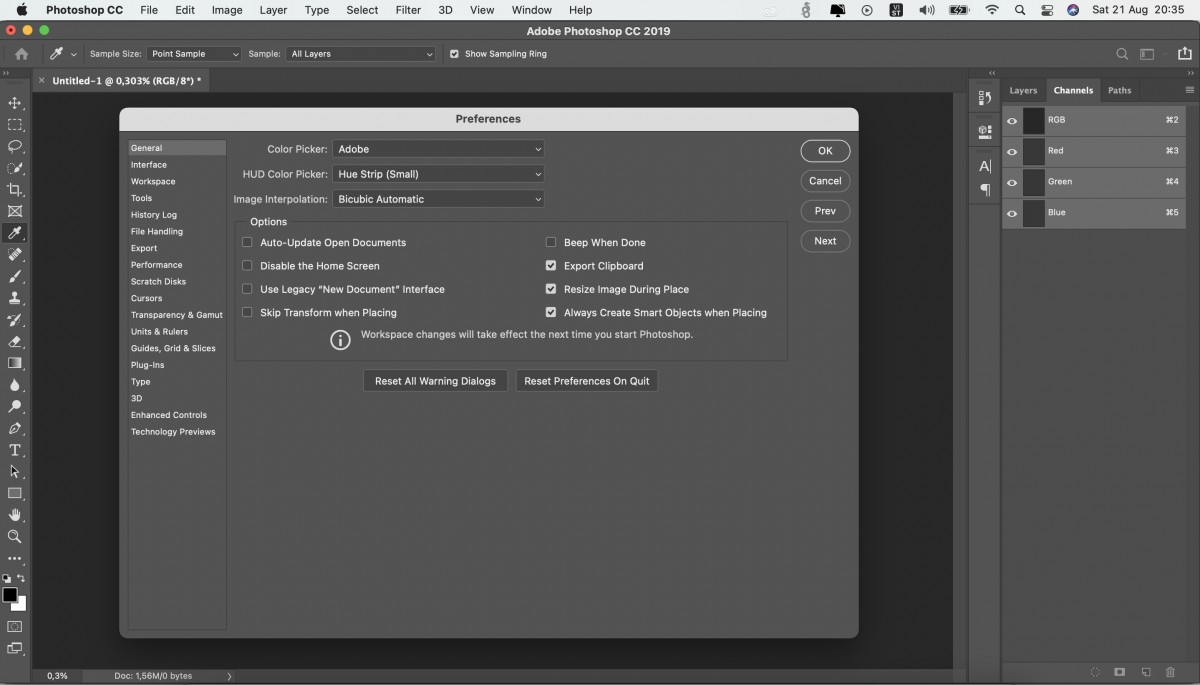Switch to the Paths tab
Screen dimensions: 1200x685
coord(1120,90)
